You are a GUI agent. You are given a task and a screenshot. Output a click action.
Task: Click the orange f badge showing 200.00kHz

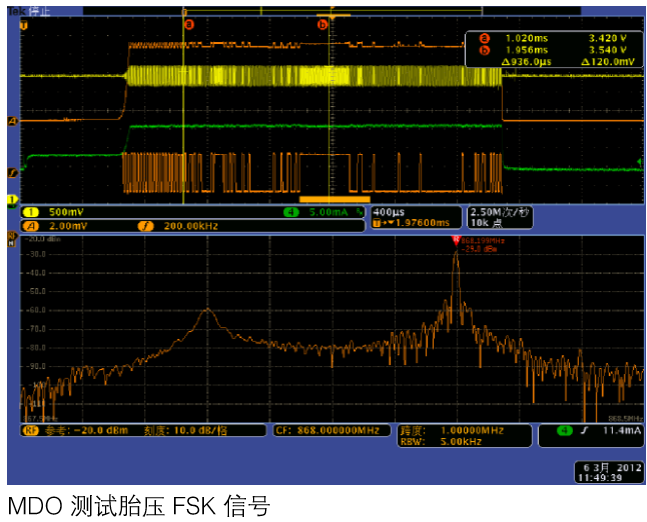(x=144, y=225)
